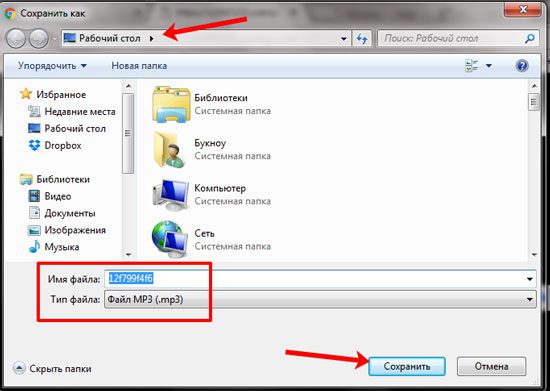This screenshot has width=550, height=391.
Task: Close the 'Сохранить как' dialog
Action: click(523, 9)
